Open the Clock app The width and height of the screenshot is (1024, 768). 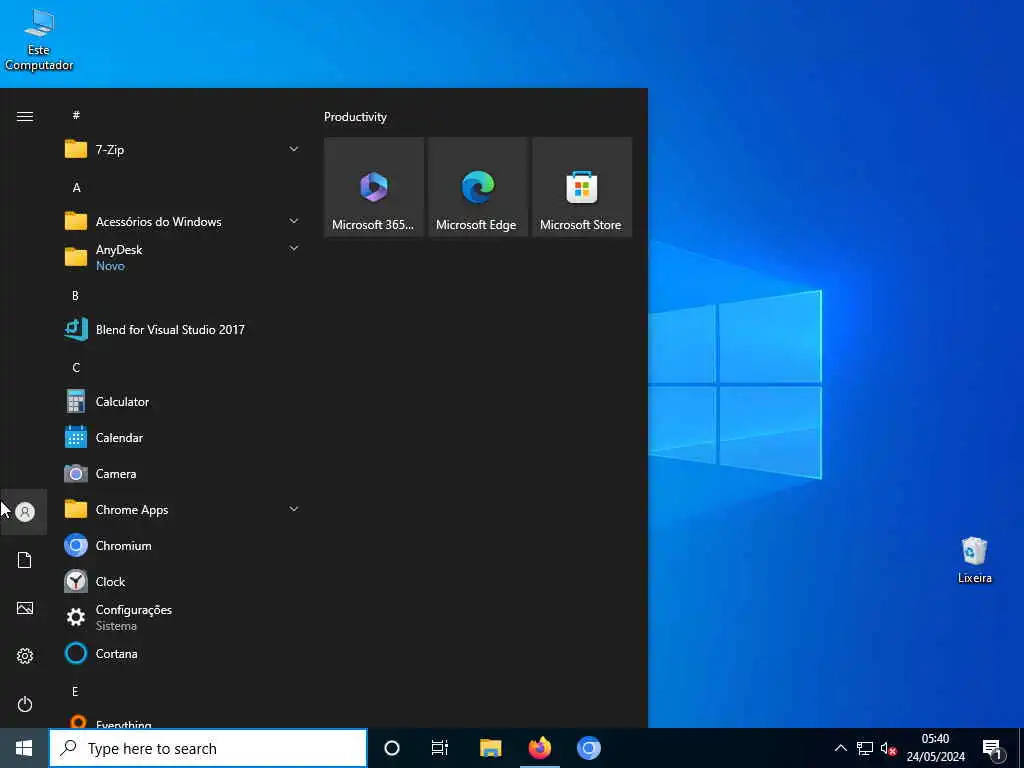tap(183, 581)
